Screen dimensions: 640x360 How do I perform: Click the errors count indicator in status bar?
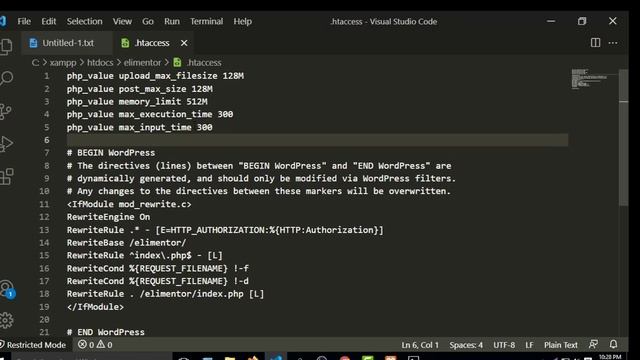(x=86, y=345)
